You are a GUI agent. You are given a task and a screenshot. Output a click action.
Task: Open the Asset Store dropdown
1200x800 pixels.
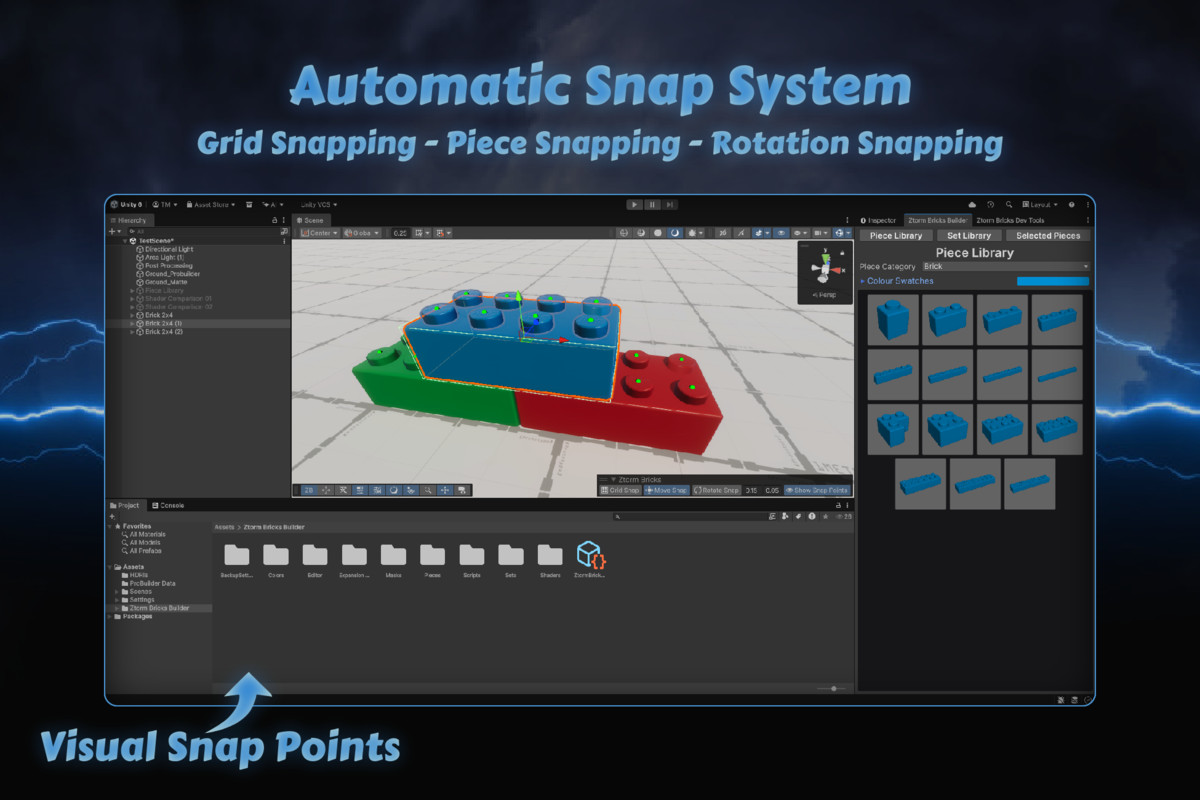tap(211, 204)
